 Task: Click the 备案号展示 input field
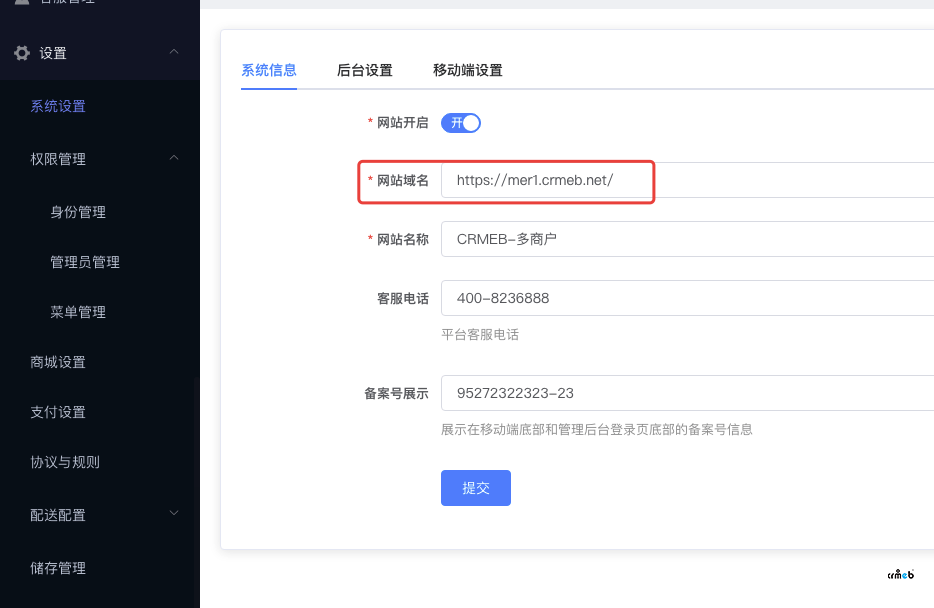coord(686,393)
